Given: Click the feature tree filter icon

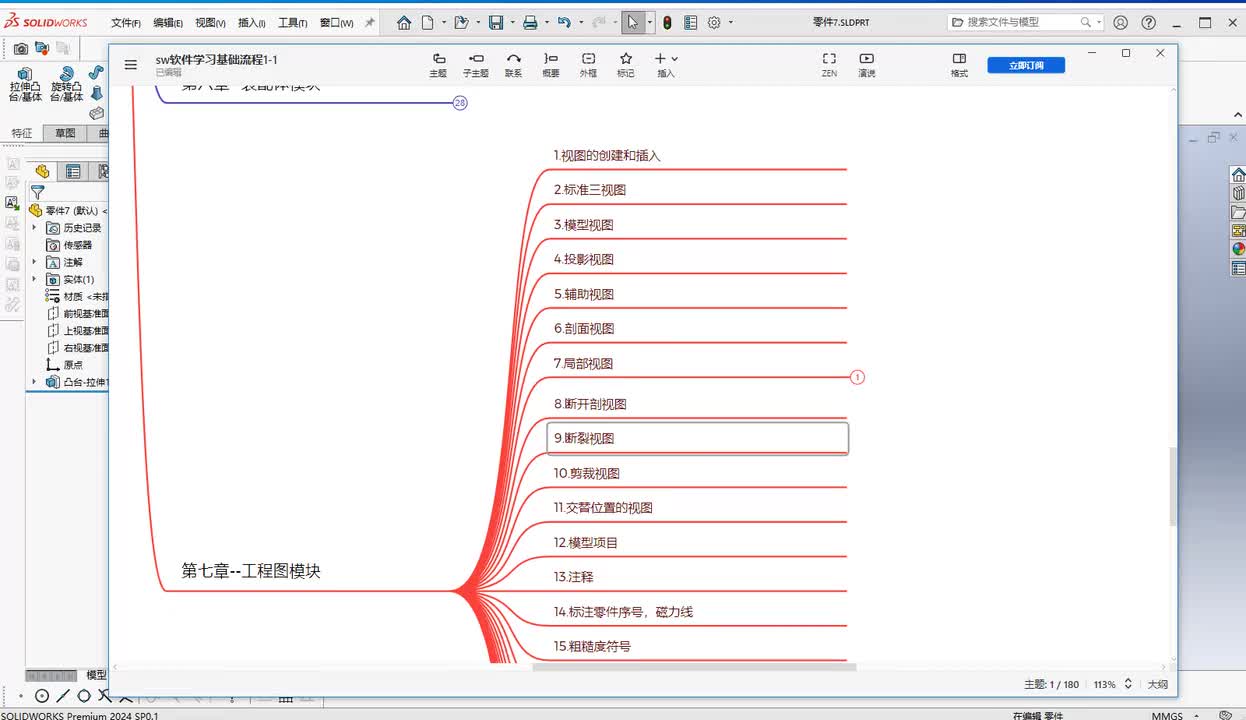Looking at the screenshot, I should pyautogui.click(x=37, y=192).
